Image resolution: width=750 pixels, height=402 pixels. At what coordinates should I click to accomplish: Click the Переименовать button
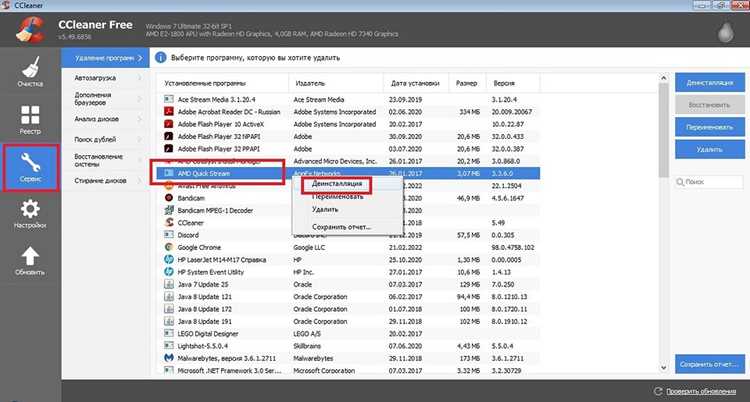710,127
